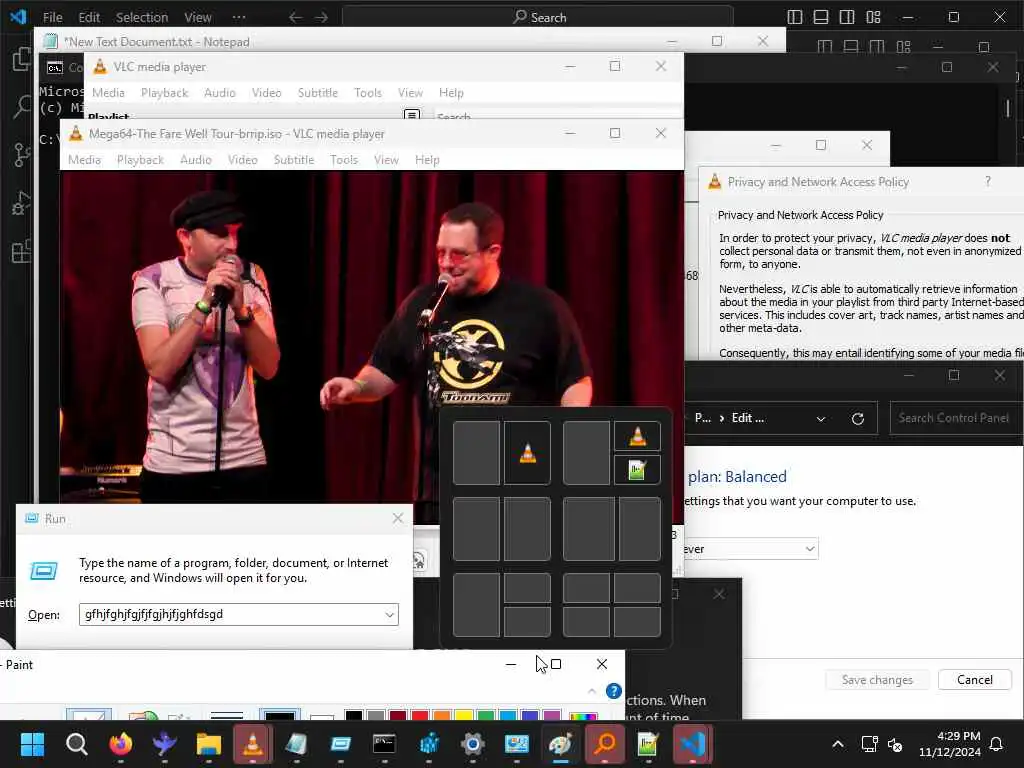Screen dimensions: 1024x768
Task: Maximize the Paint window
Action: coord(556,664)
